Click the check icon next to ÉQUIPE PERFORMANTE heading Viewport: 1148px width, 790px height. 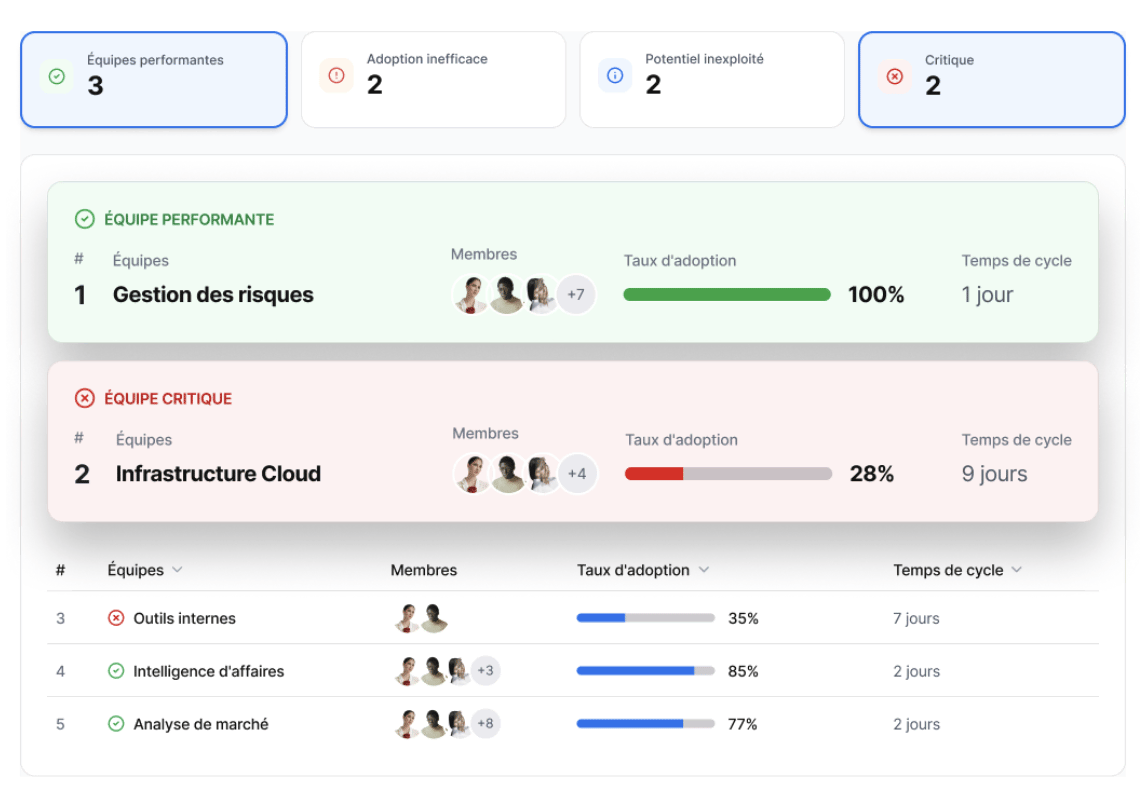click(85, 219)
